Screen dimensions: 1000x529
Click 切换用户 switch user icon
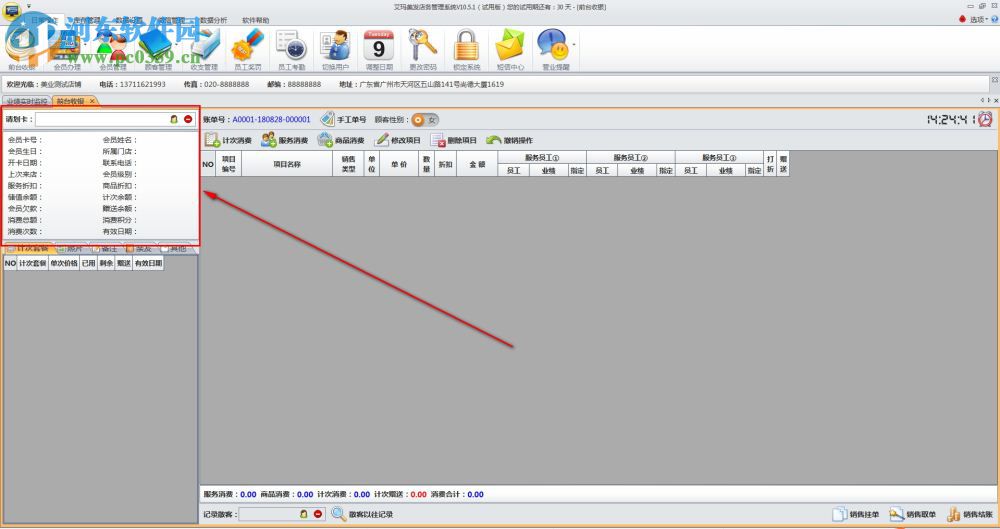tap(335, 50)
